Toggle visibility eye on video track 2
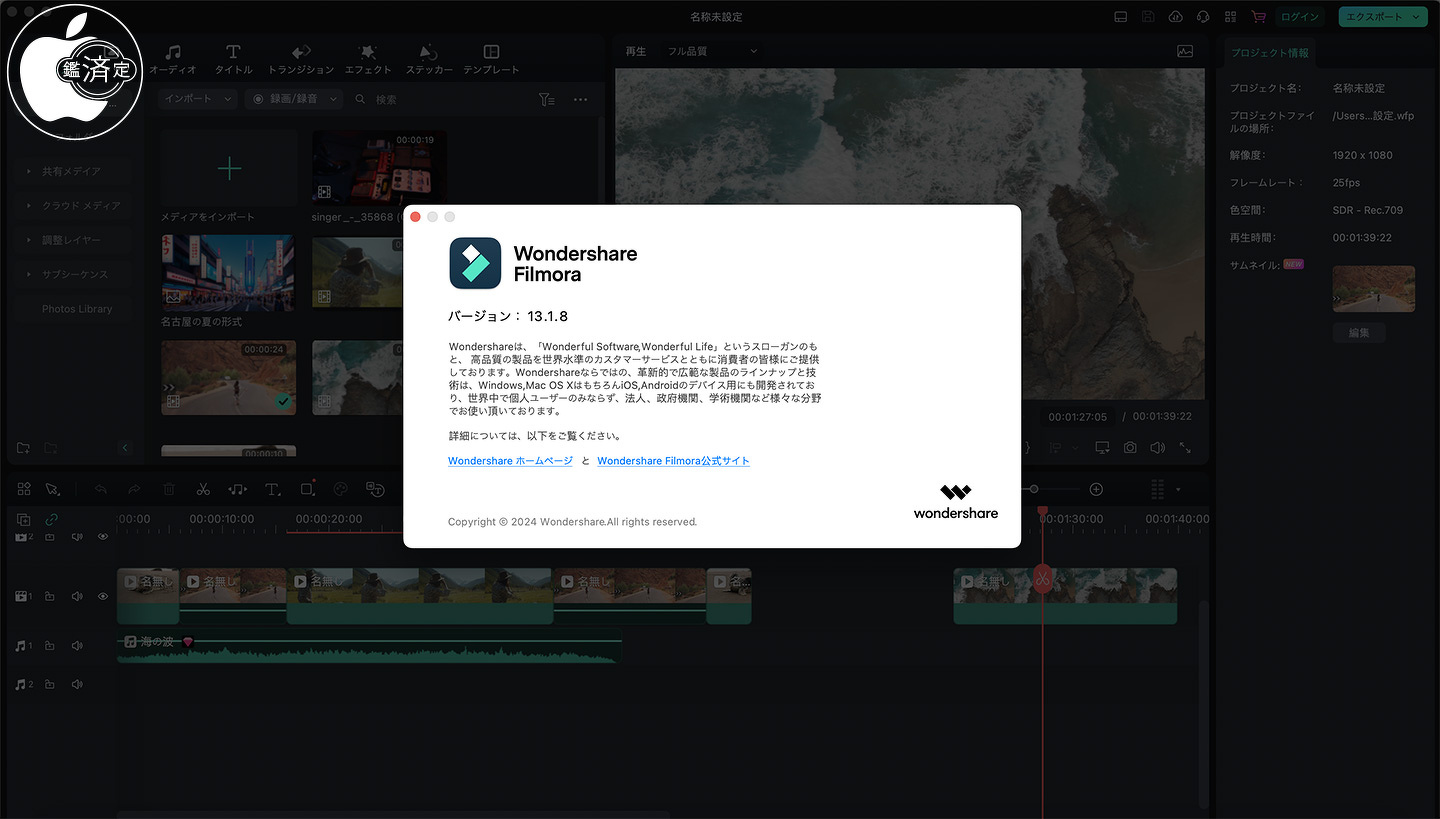Viewport: 1440px width, 819px height. 103,537
